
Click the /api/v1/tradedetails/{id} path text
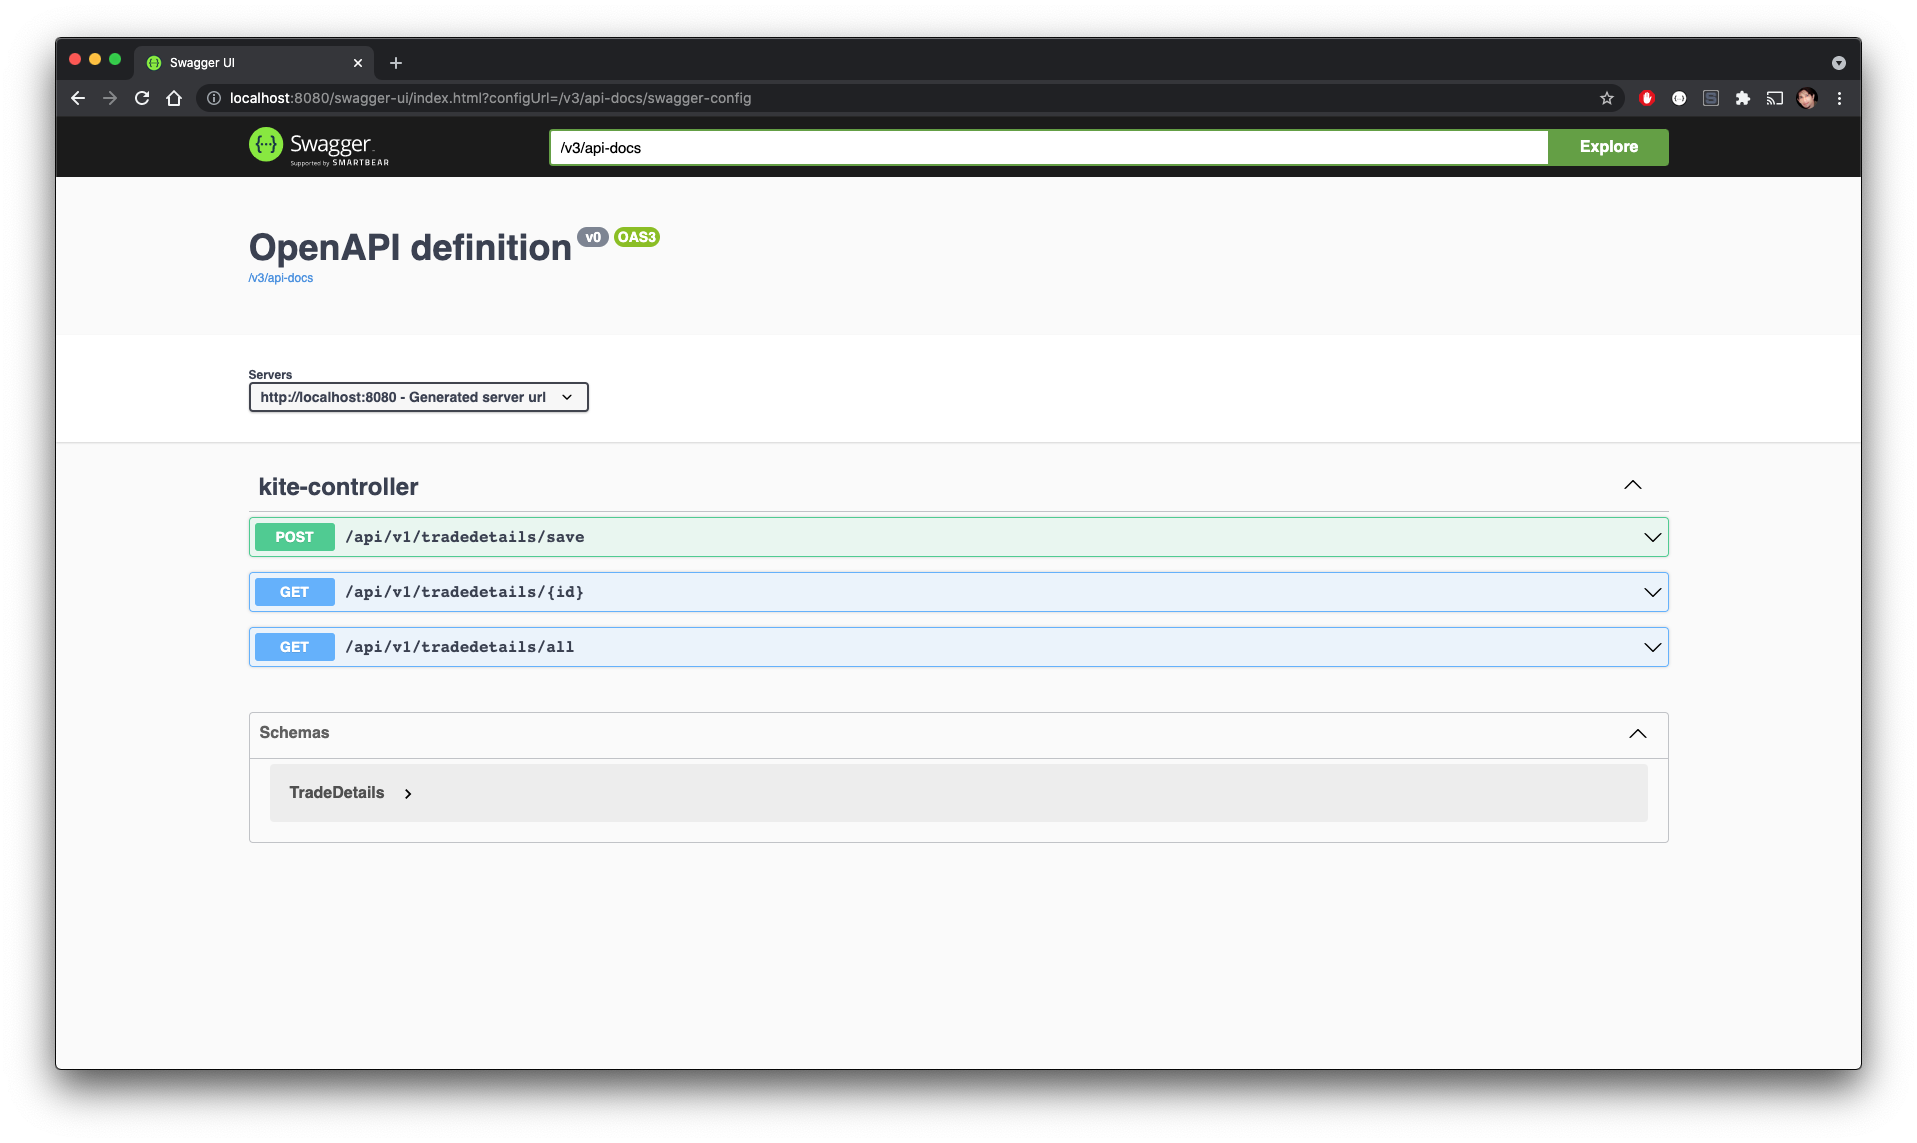pos(465,592)
